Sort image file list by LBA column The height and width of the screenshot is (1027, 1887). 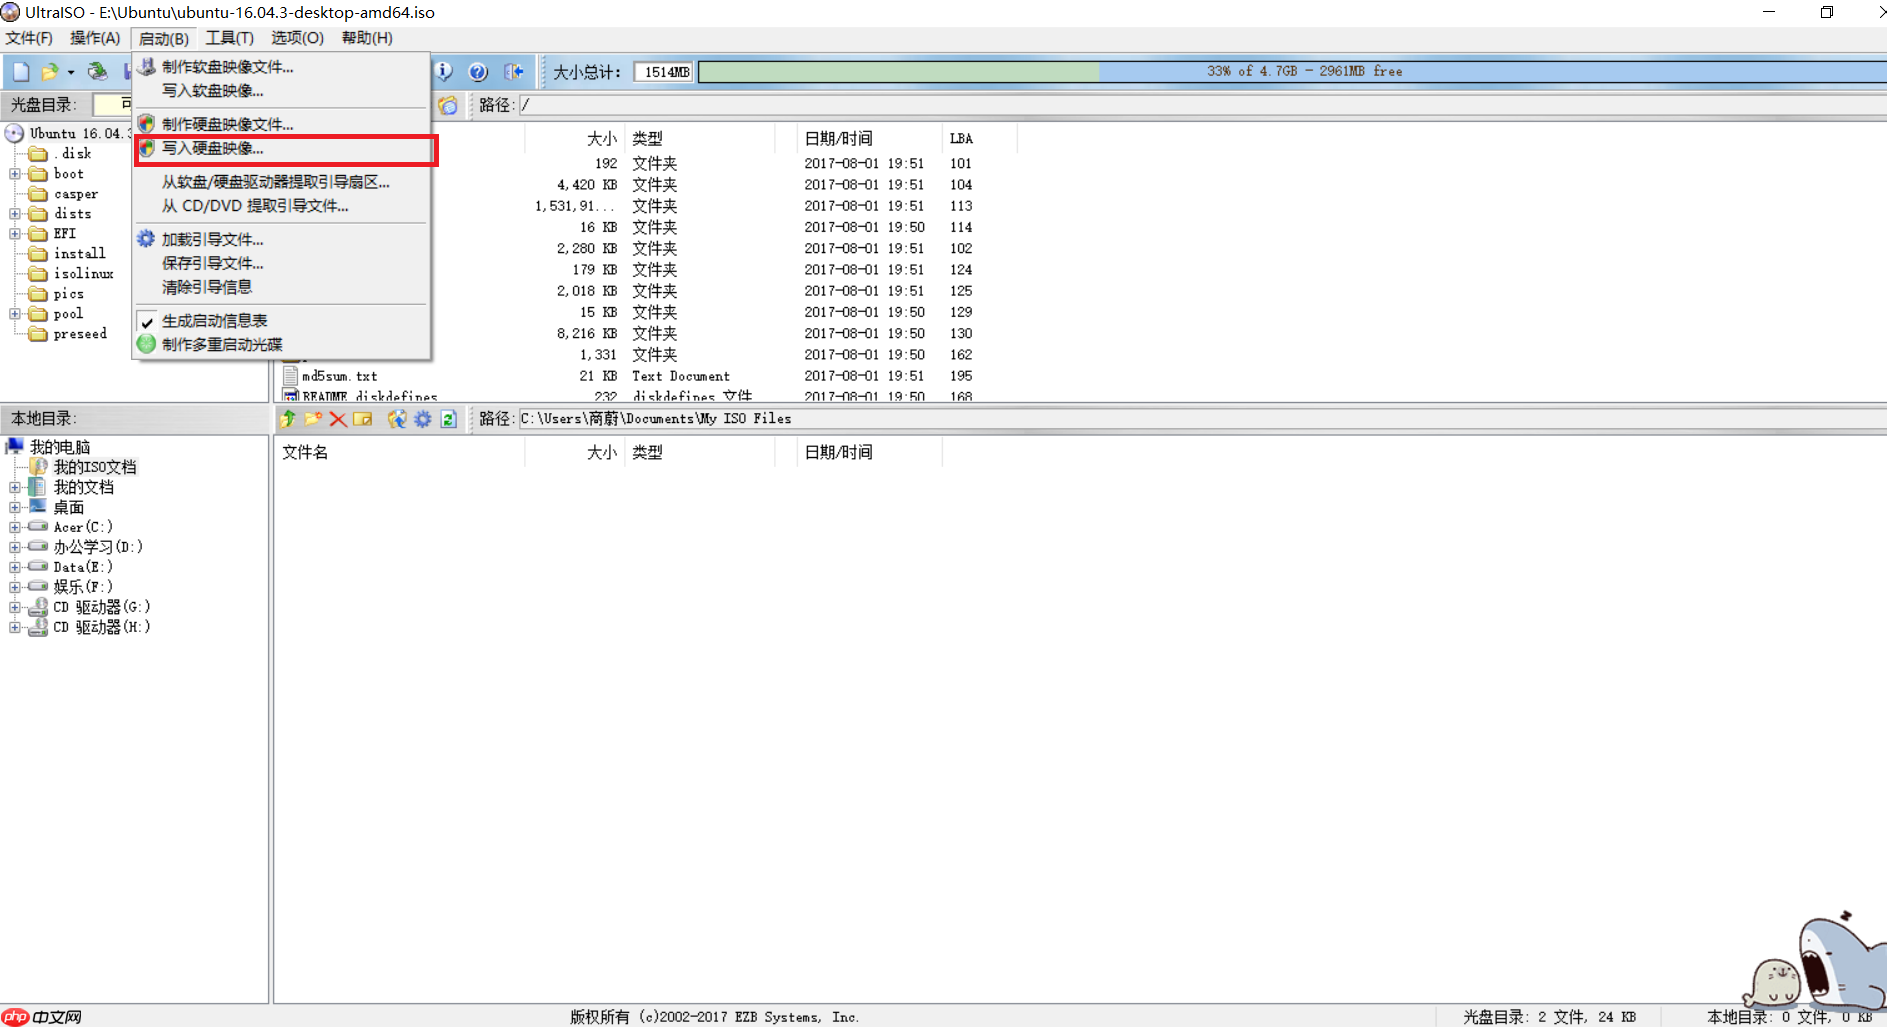[x=979, y=139]
